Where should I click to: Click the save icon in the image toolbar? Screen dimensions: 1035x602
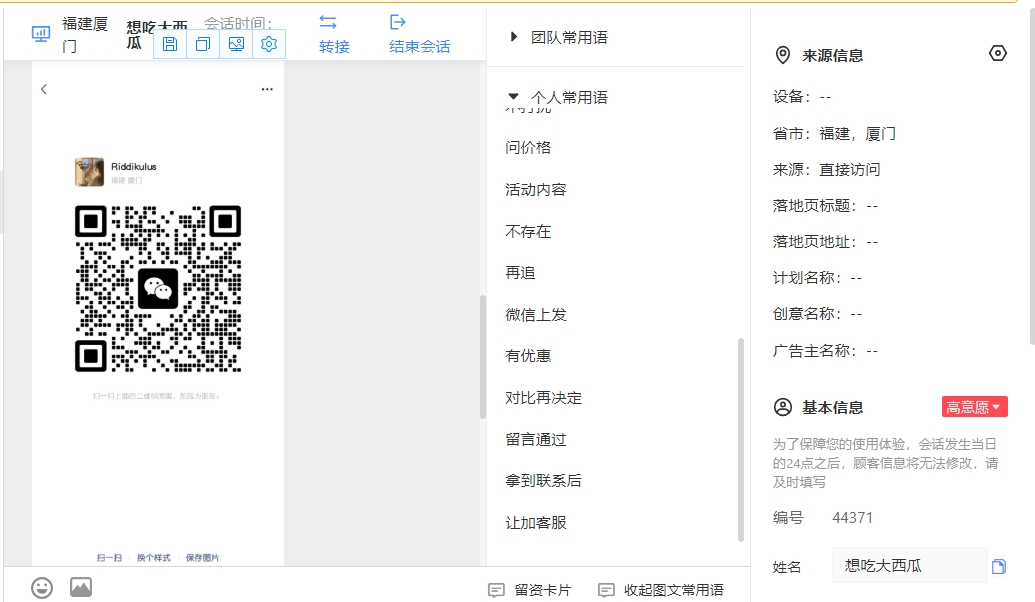click(170, 44)
